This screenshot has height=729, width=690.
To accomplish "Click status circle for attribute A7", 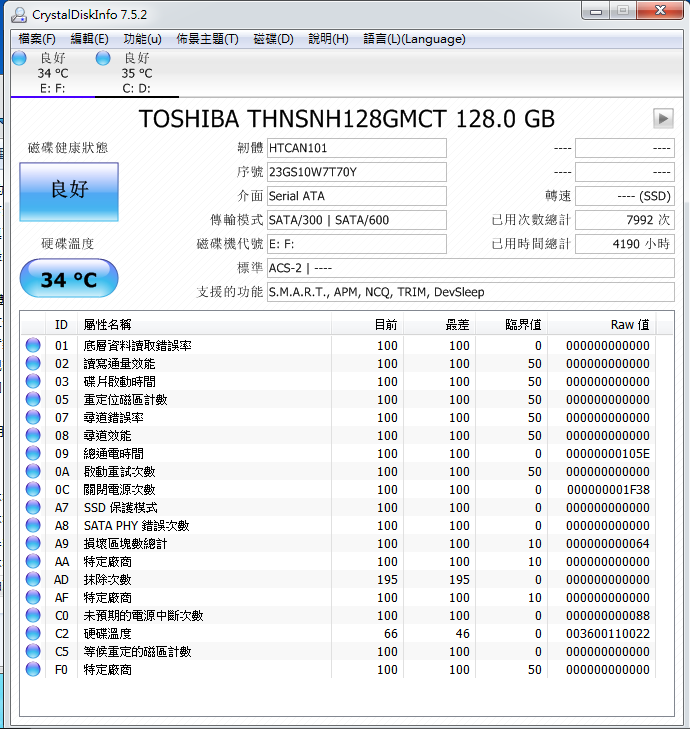I will (x=33, y=507).
